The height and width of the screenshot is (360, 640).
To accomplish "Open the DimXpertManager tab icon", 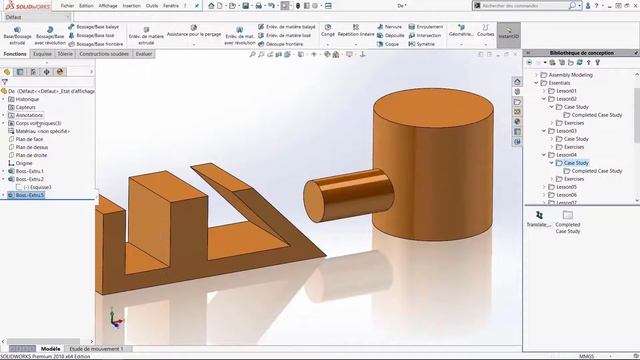I will (47, 72).
